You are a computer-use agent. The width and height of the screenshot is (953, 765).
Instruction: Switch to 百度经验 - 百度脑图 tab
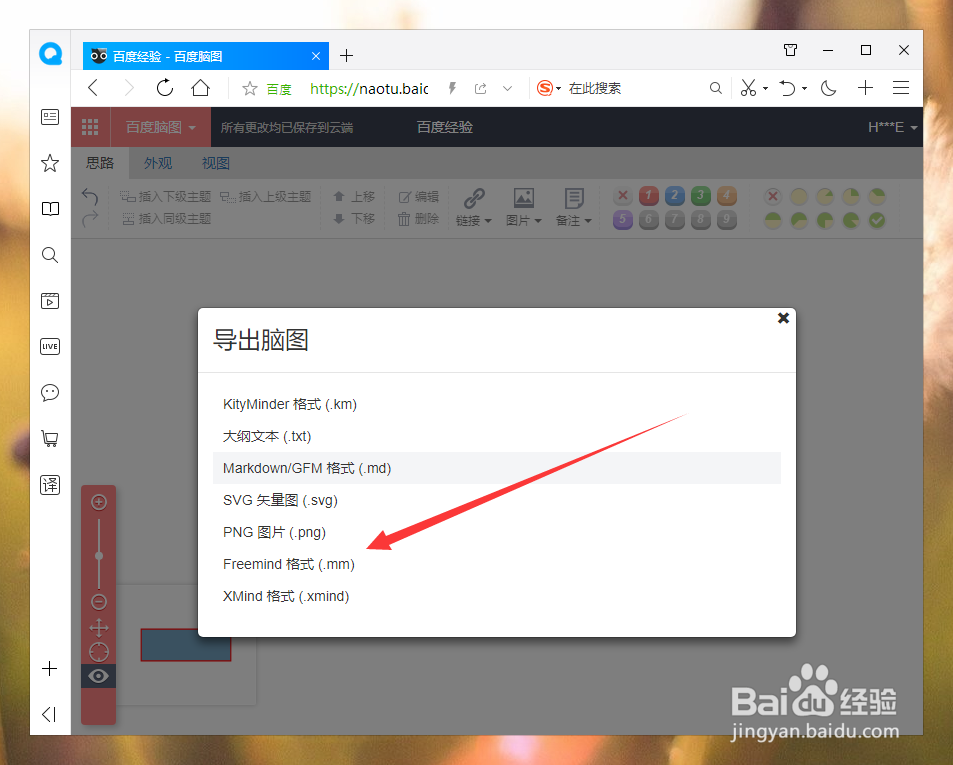tap(206, 56)
